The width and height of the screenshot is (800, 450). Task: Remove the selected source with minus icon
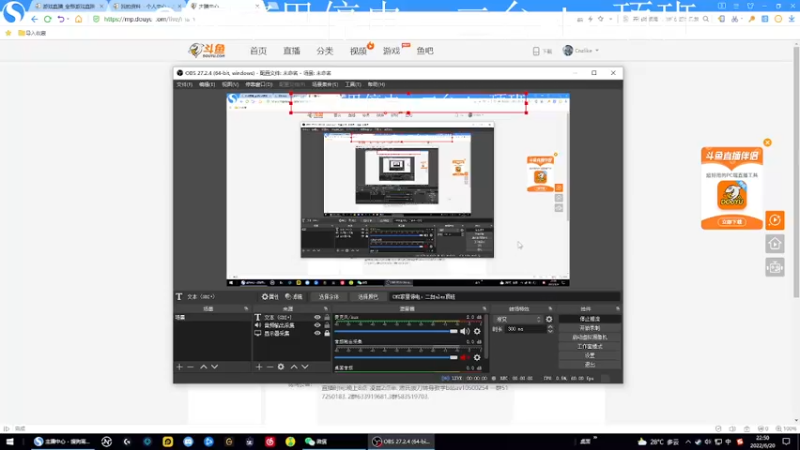click(270, 367)
